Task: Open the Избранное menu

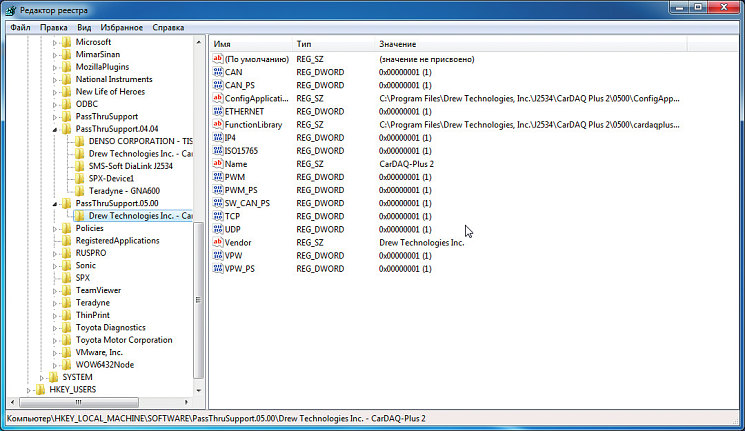Action: coord(122,28)
